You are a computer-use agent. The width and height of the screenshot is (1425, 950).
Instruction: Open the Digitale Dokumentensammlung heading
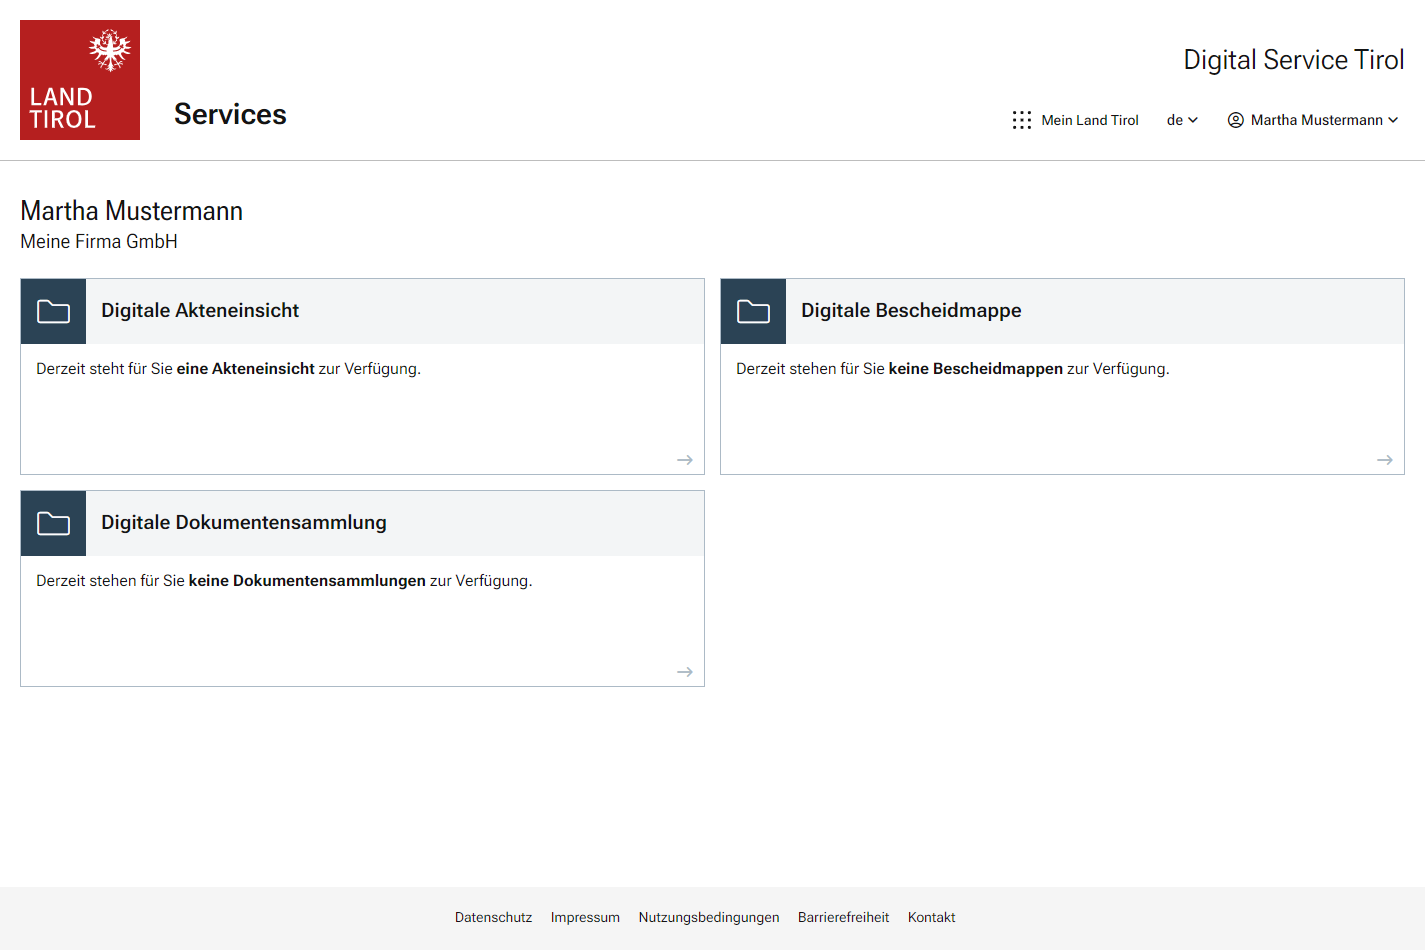tap(244, 523)
